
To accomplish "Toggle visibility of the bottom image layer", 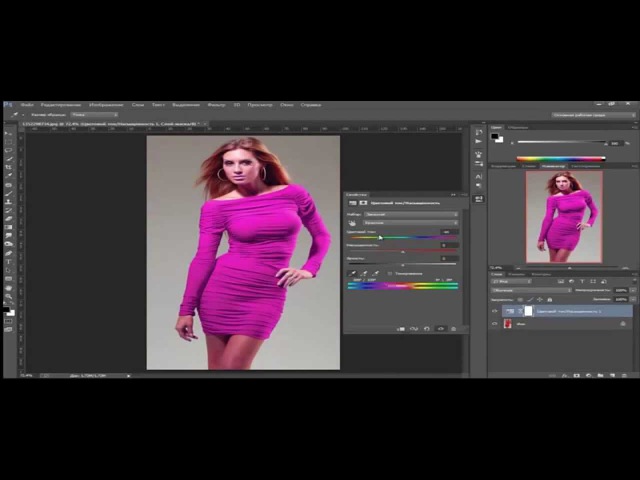I will click(495, 324).
